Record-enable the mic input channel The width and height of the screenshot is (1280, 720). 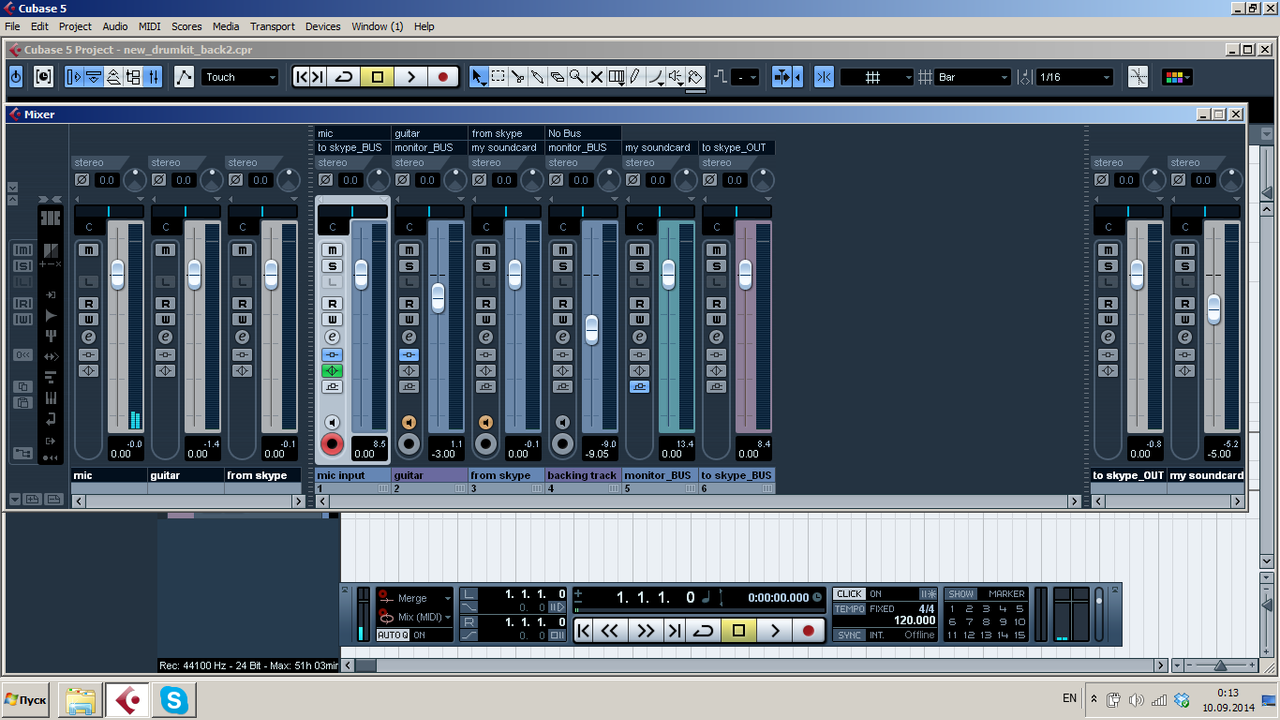[331, 444]
